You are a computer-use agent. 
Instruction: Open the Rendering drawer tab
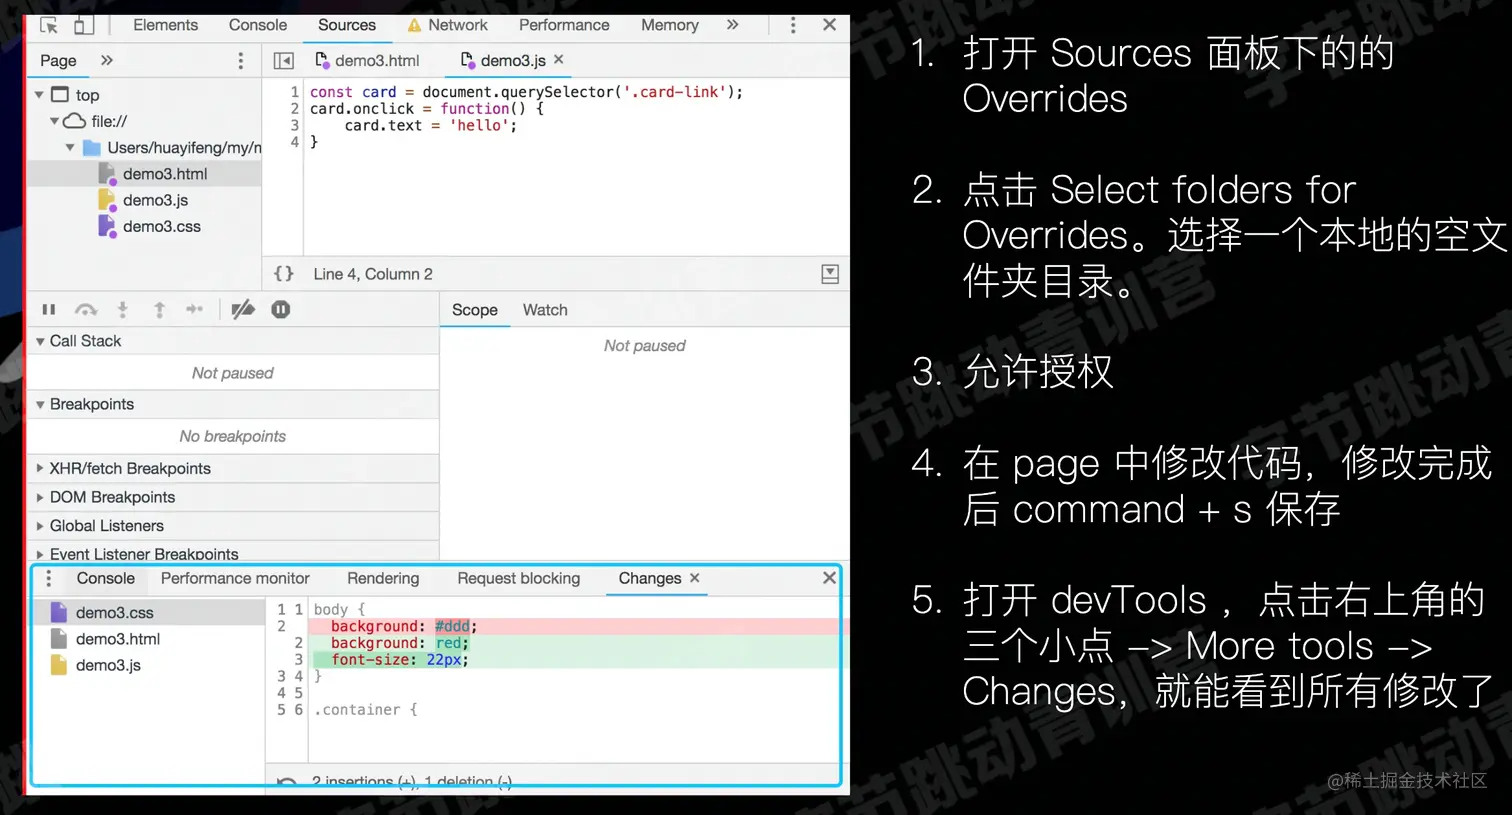(x=383, y=578)
